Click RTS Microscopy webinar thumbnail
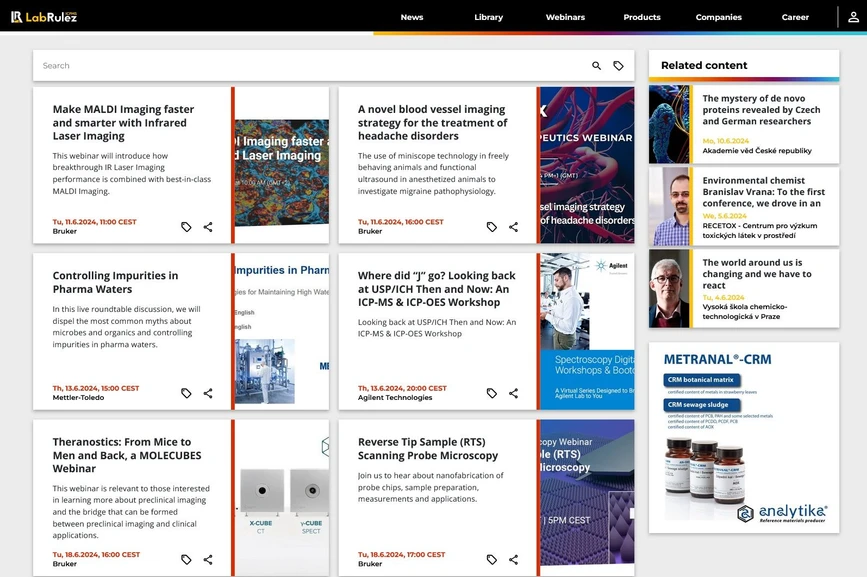Viewport: 867px width, 577px height. pos(587,497)
